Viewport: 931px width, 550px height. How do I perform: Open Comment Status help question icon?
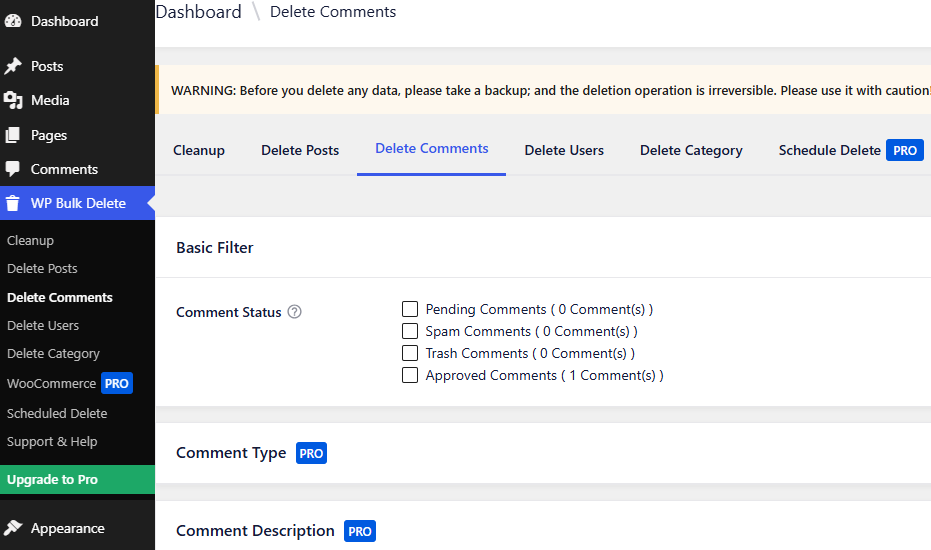pos(294,312)
